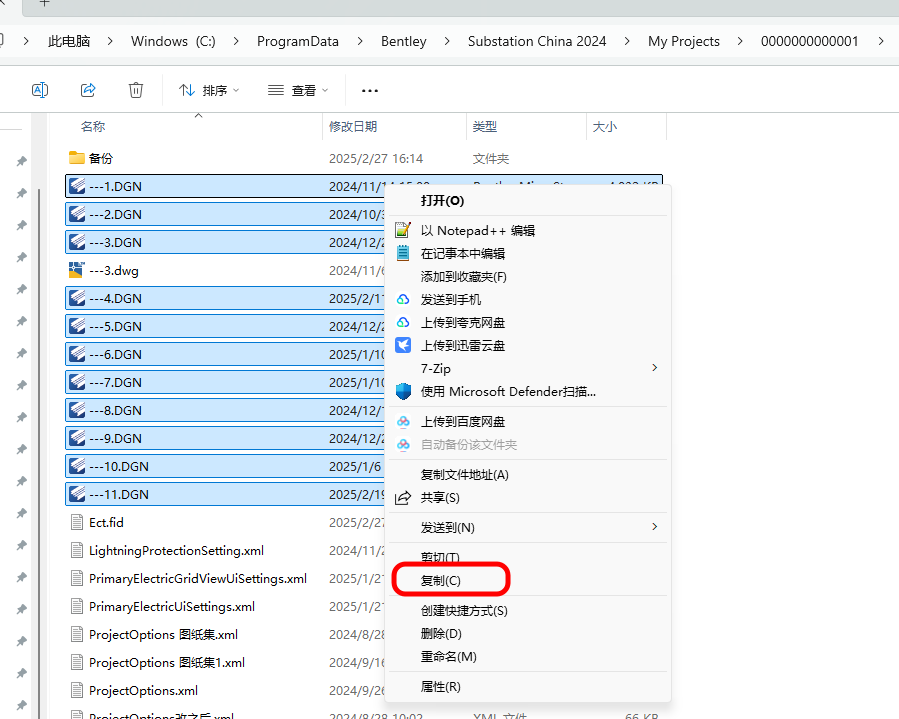Click the Rename icon in toolbar
Screen dimensions: 899x719
tap(40, 90)
